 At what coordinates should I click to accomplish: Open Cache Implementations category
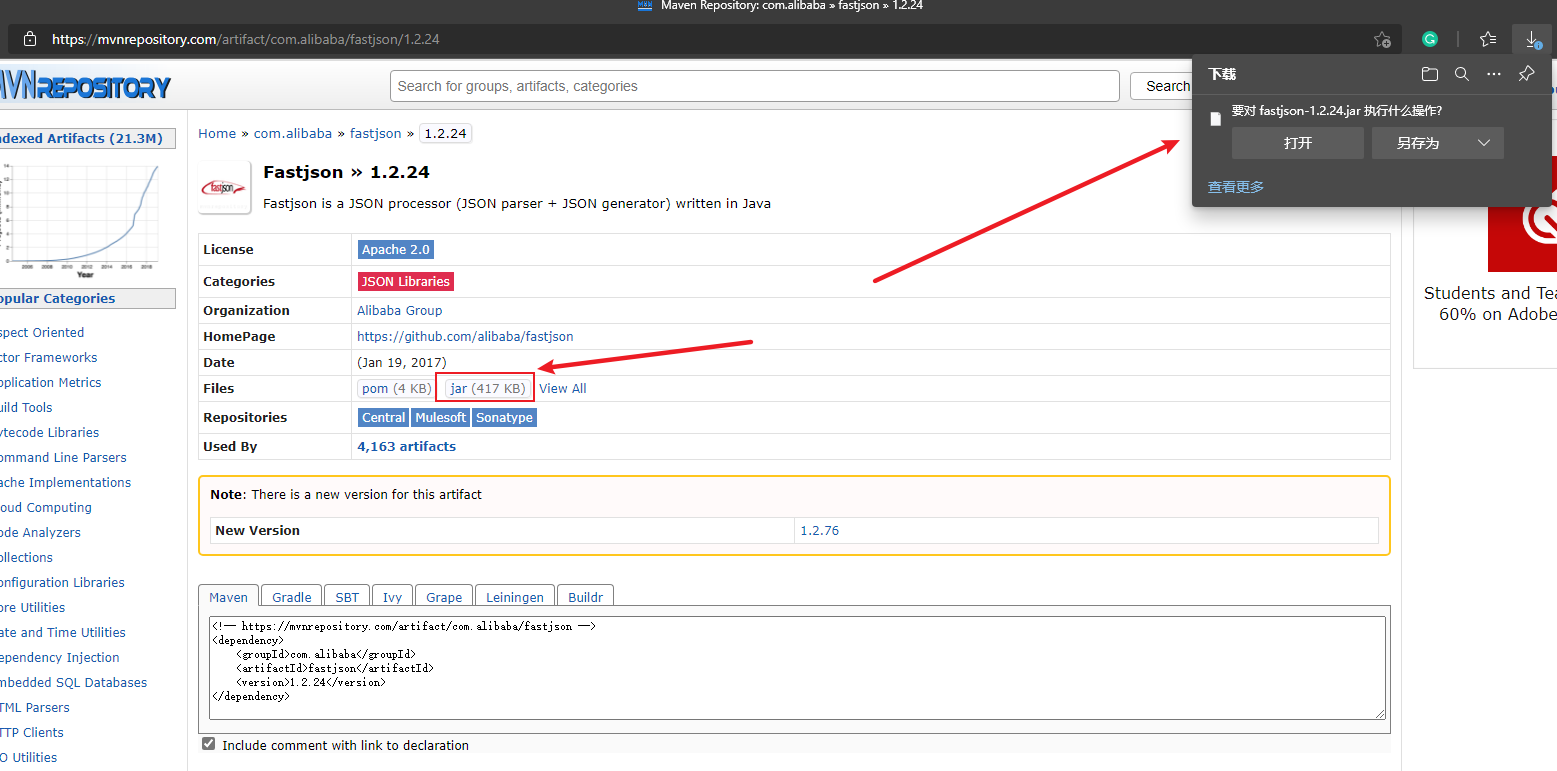[x=65, y=483]
